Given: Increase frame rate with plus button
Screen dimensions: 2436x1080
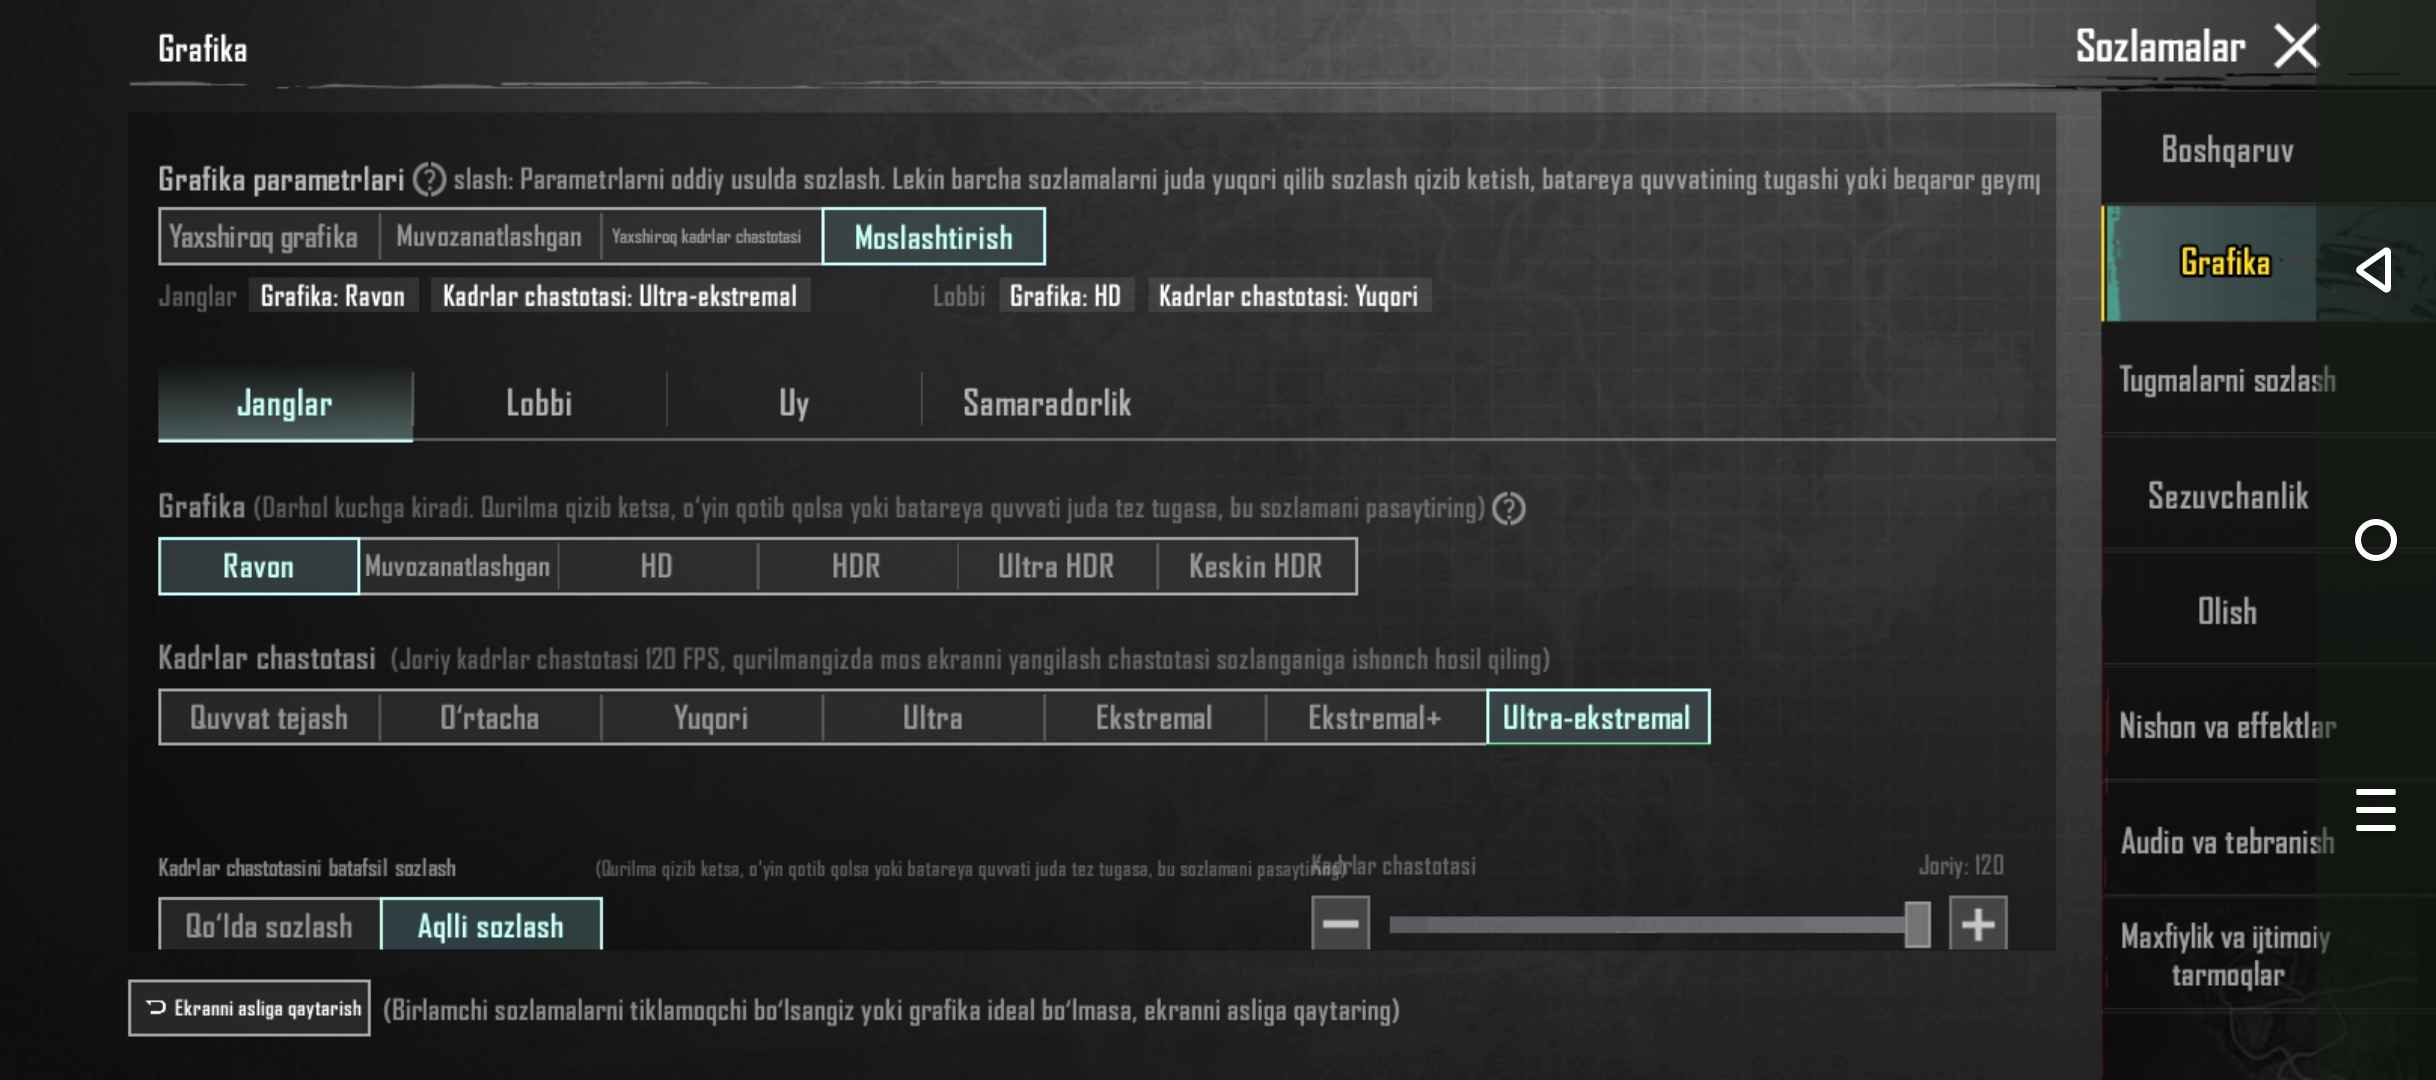Looking at the screenshot, I should pyautogui.click(x=1977, y=924).
